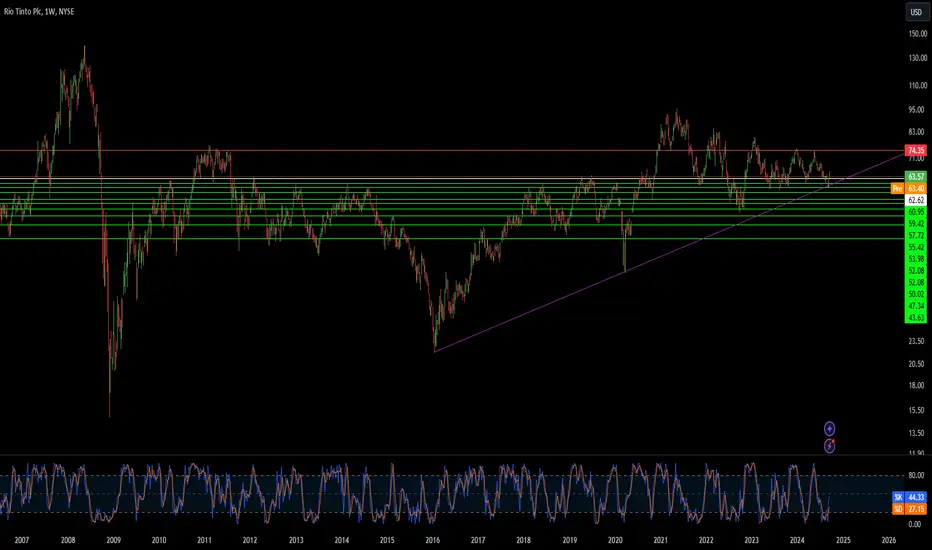Click 2021 on the time axis
The width and height of the screenshot is (932, 550).
click(x=660, y=540)
